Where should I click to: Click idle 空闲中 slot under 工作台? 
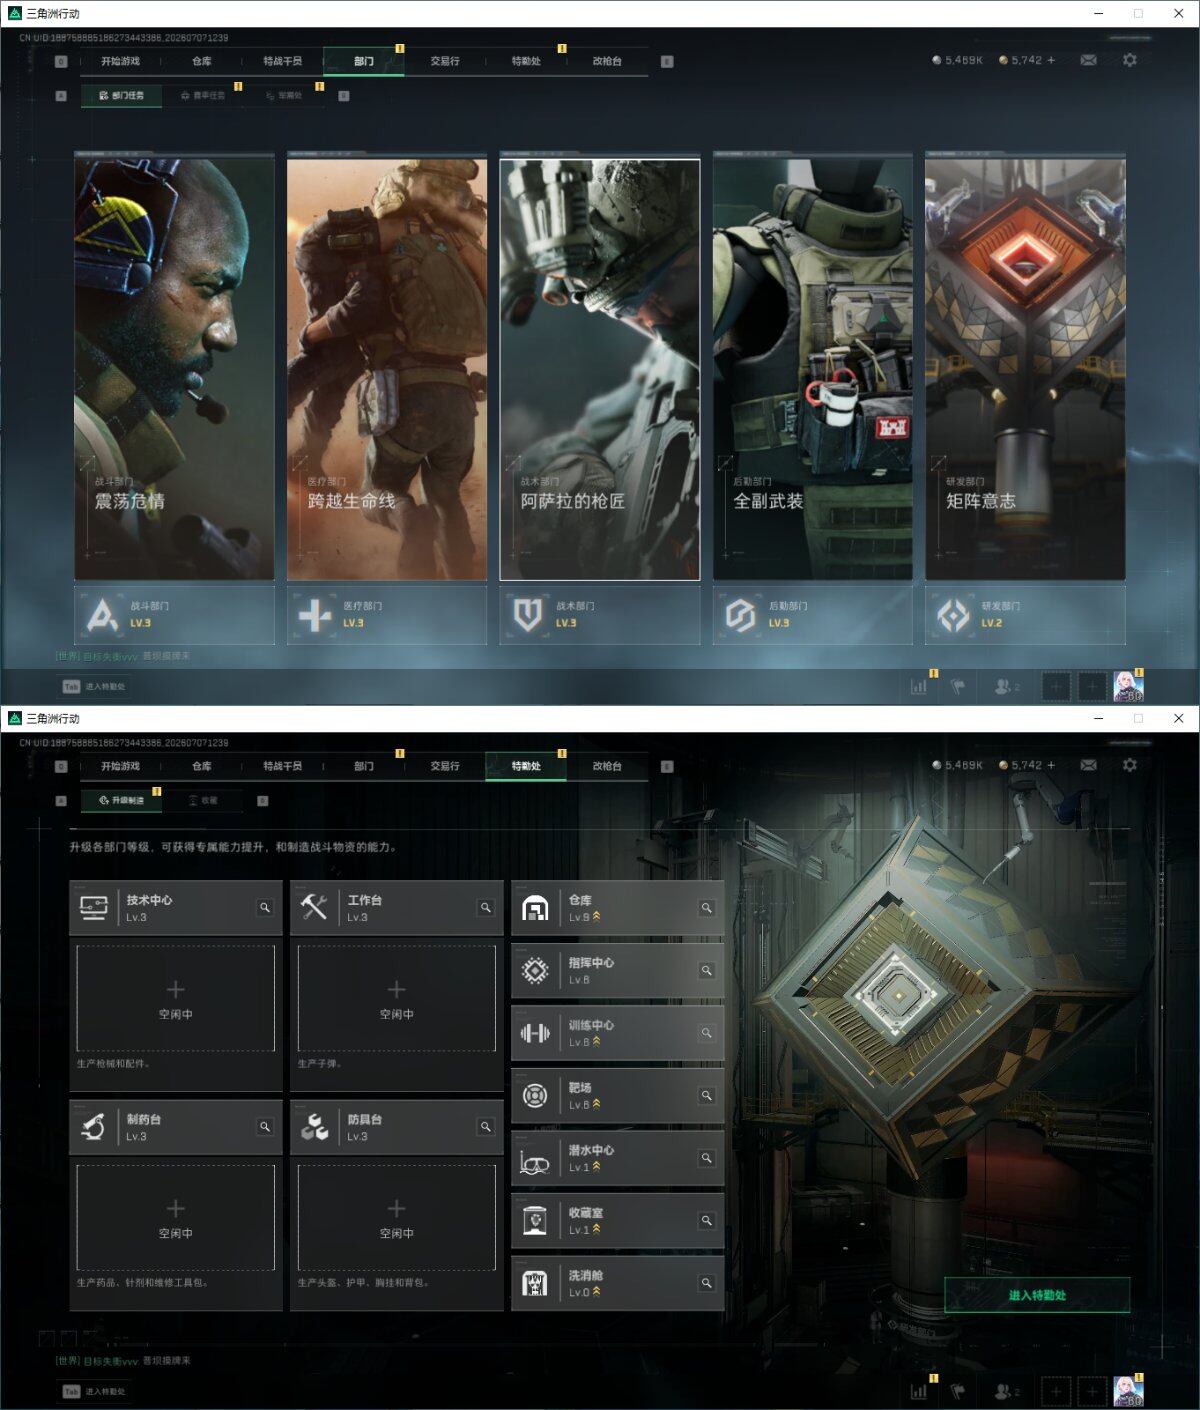397,999
